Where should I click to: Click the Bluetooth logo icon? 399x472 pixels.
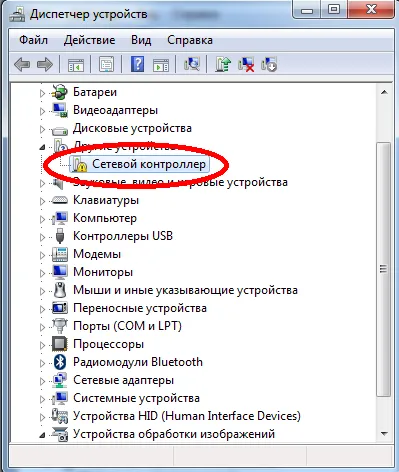pos(60,362)
